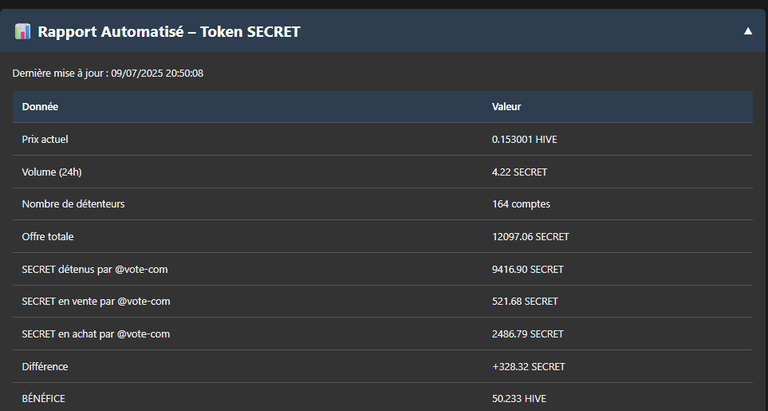This screenshot has width=768, height=411.
Task: Select the 12097.06 SECRET supply value
Action: (x=530, y=237)
